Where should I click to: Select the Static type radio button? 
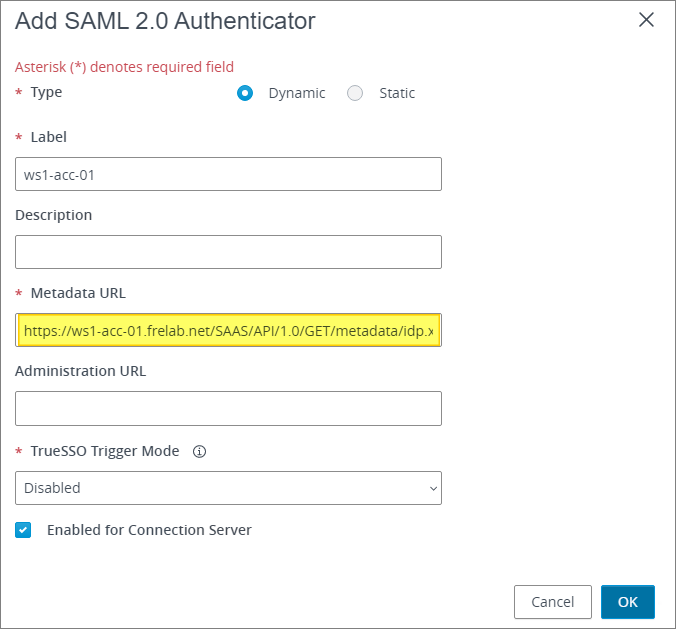[355, 93]
